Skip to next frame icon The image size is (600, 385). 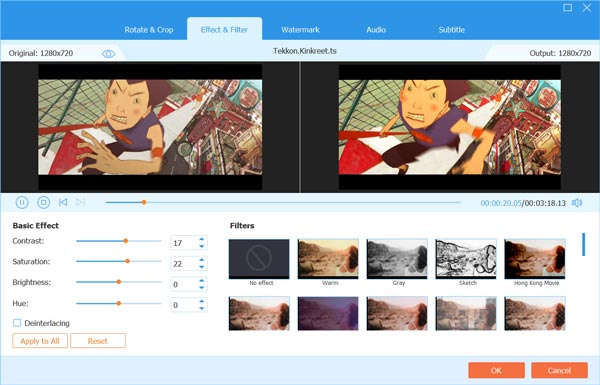click(80, 202)
